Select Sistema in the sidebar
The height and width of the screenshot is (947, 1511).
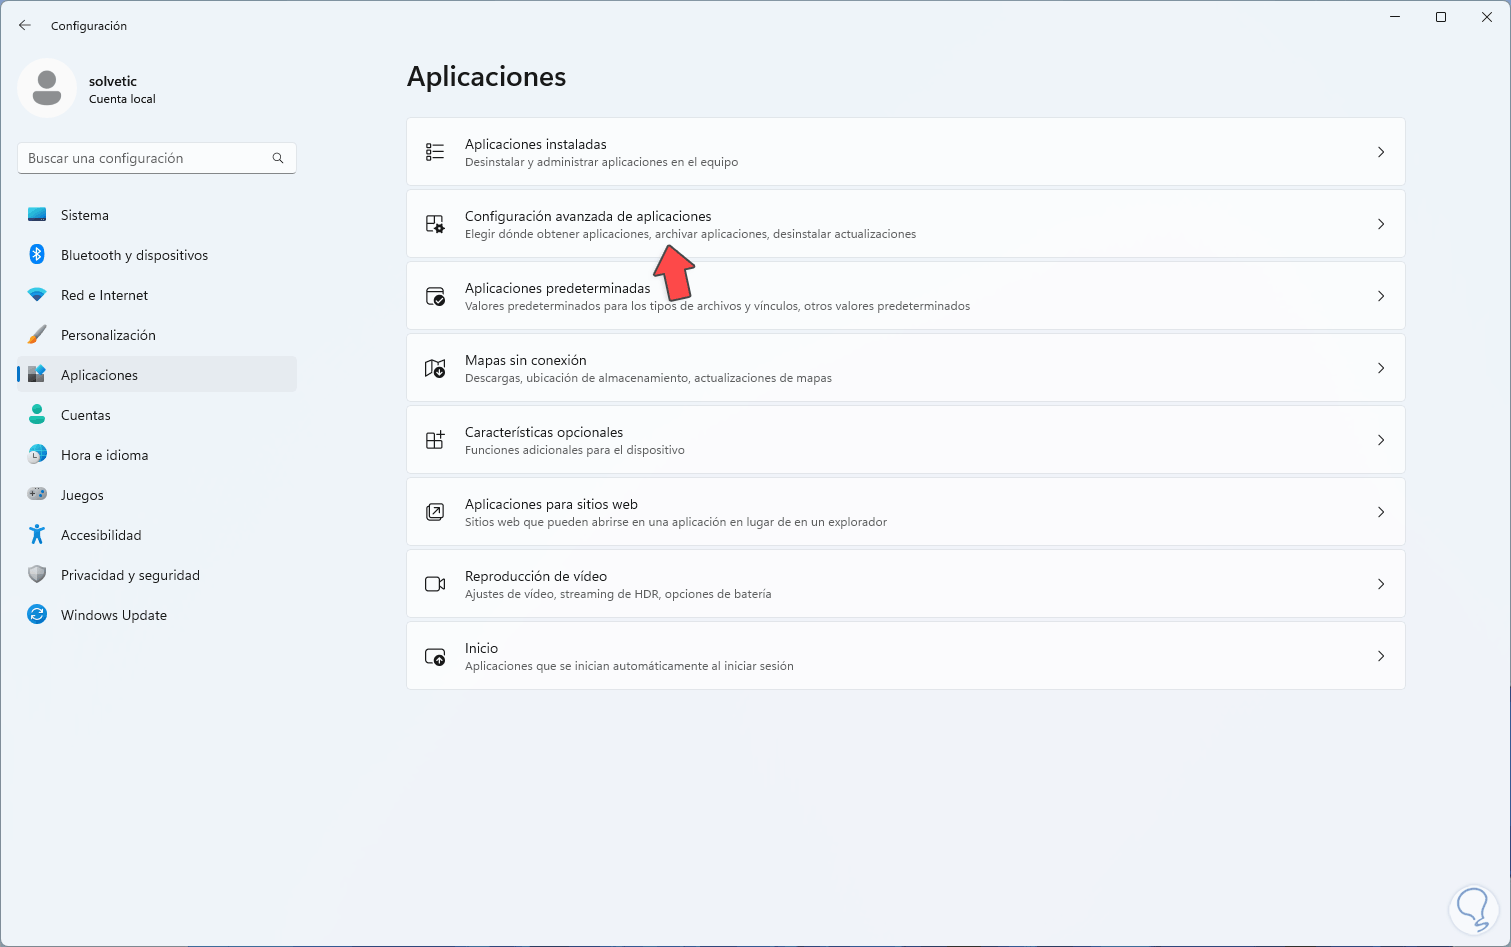85,215
